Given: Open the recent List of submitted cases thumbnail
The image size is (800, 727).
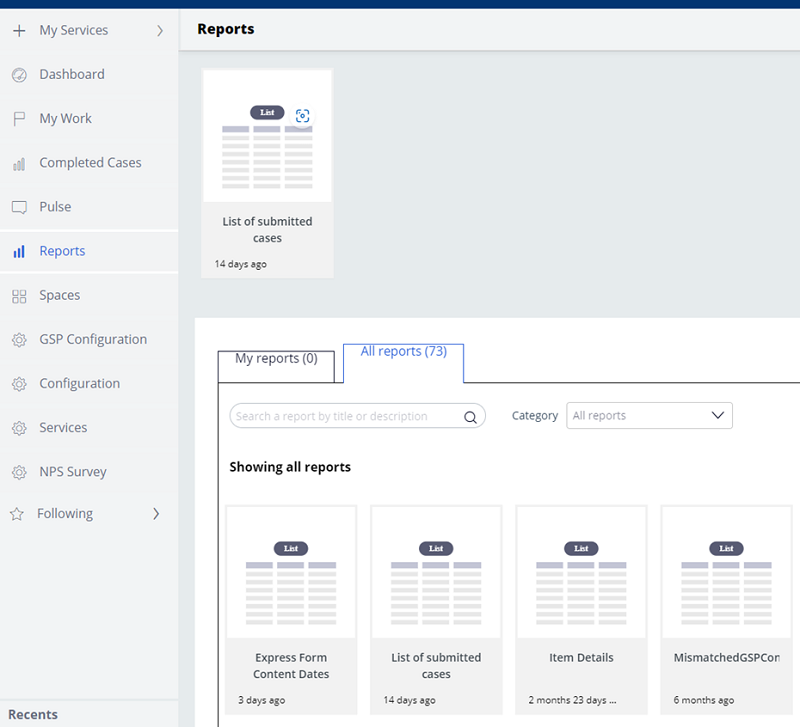Looking at the screenshot, I should coord(267,136).
